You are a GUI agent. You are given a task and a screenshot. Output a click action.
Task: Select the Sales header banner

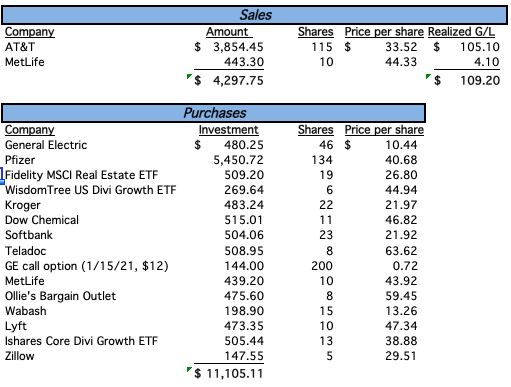(x=255, y=15)
